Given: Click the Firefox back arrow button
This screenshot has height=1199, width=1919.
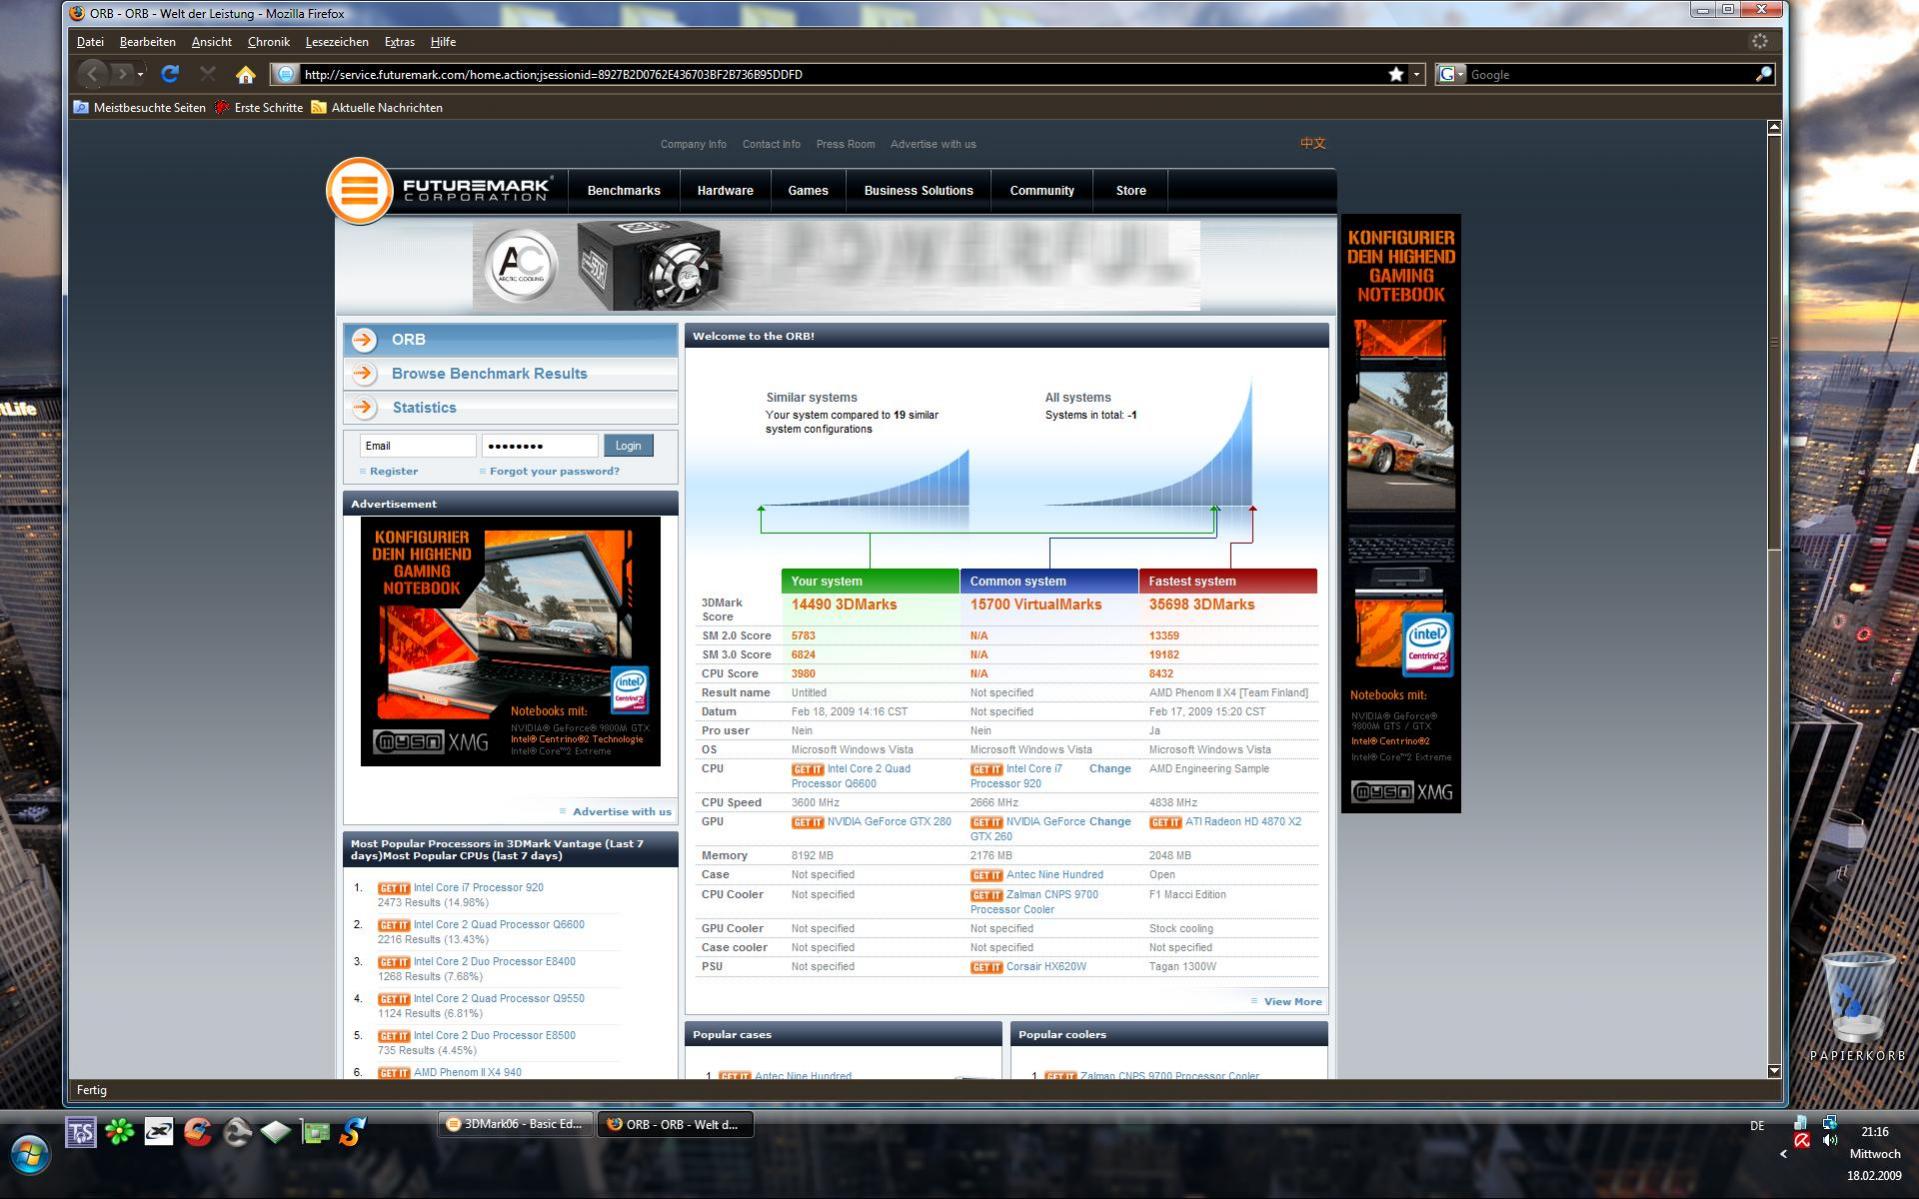Looking at the screenshot, I should click(92, 74).
